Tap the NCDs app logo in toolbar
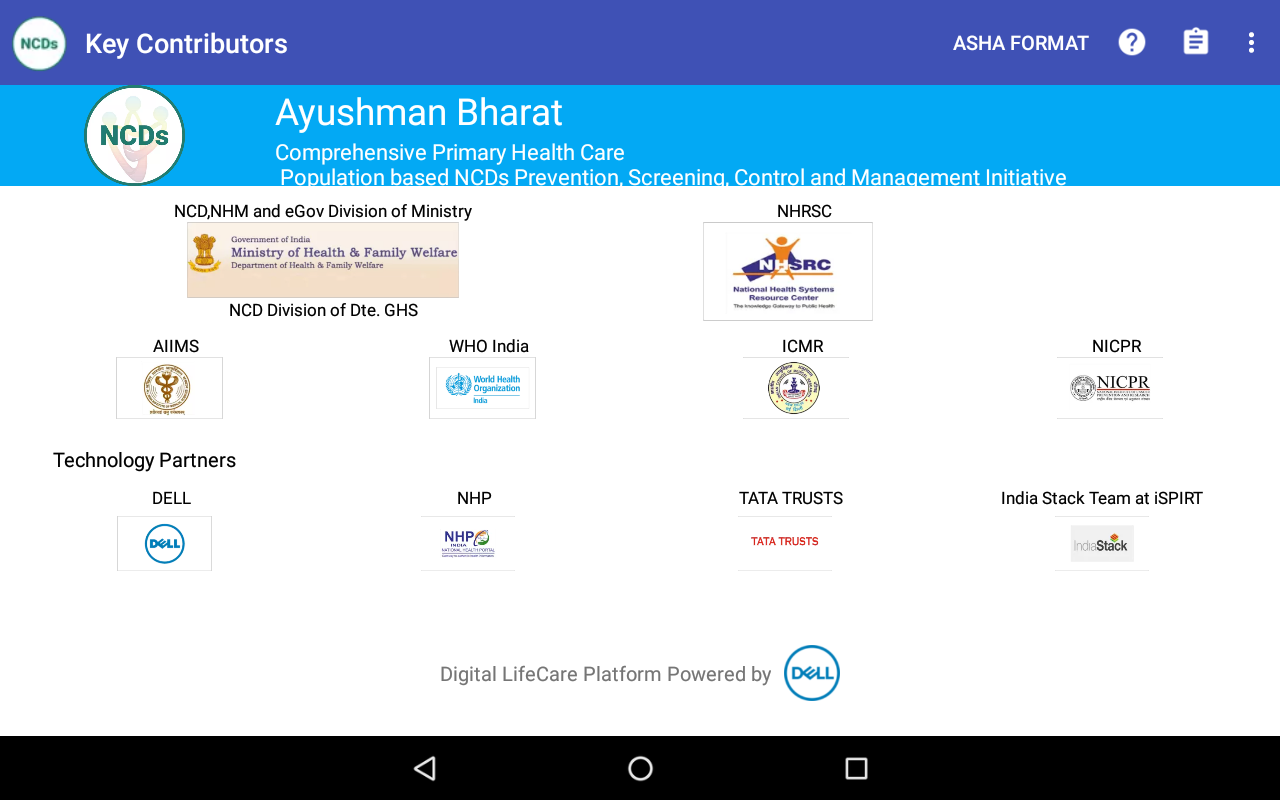The image size is (1280, 800). pos(39,43)
